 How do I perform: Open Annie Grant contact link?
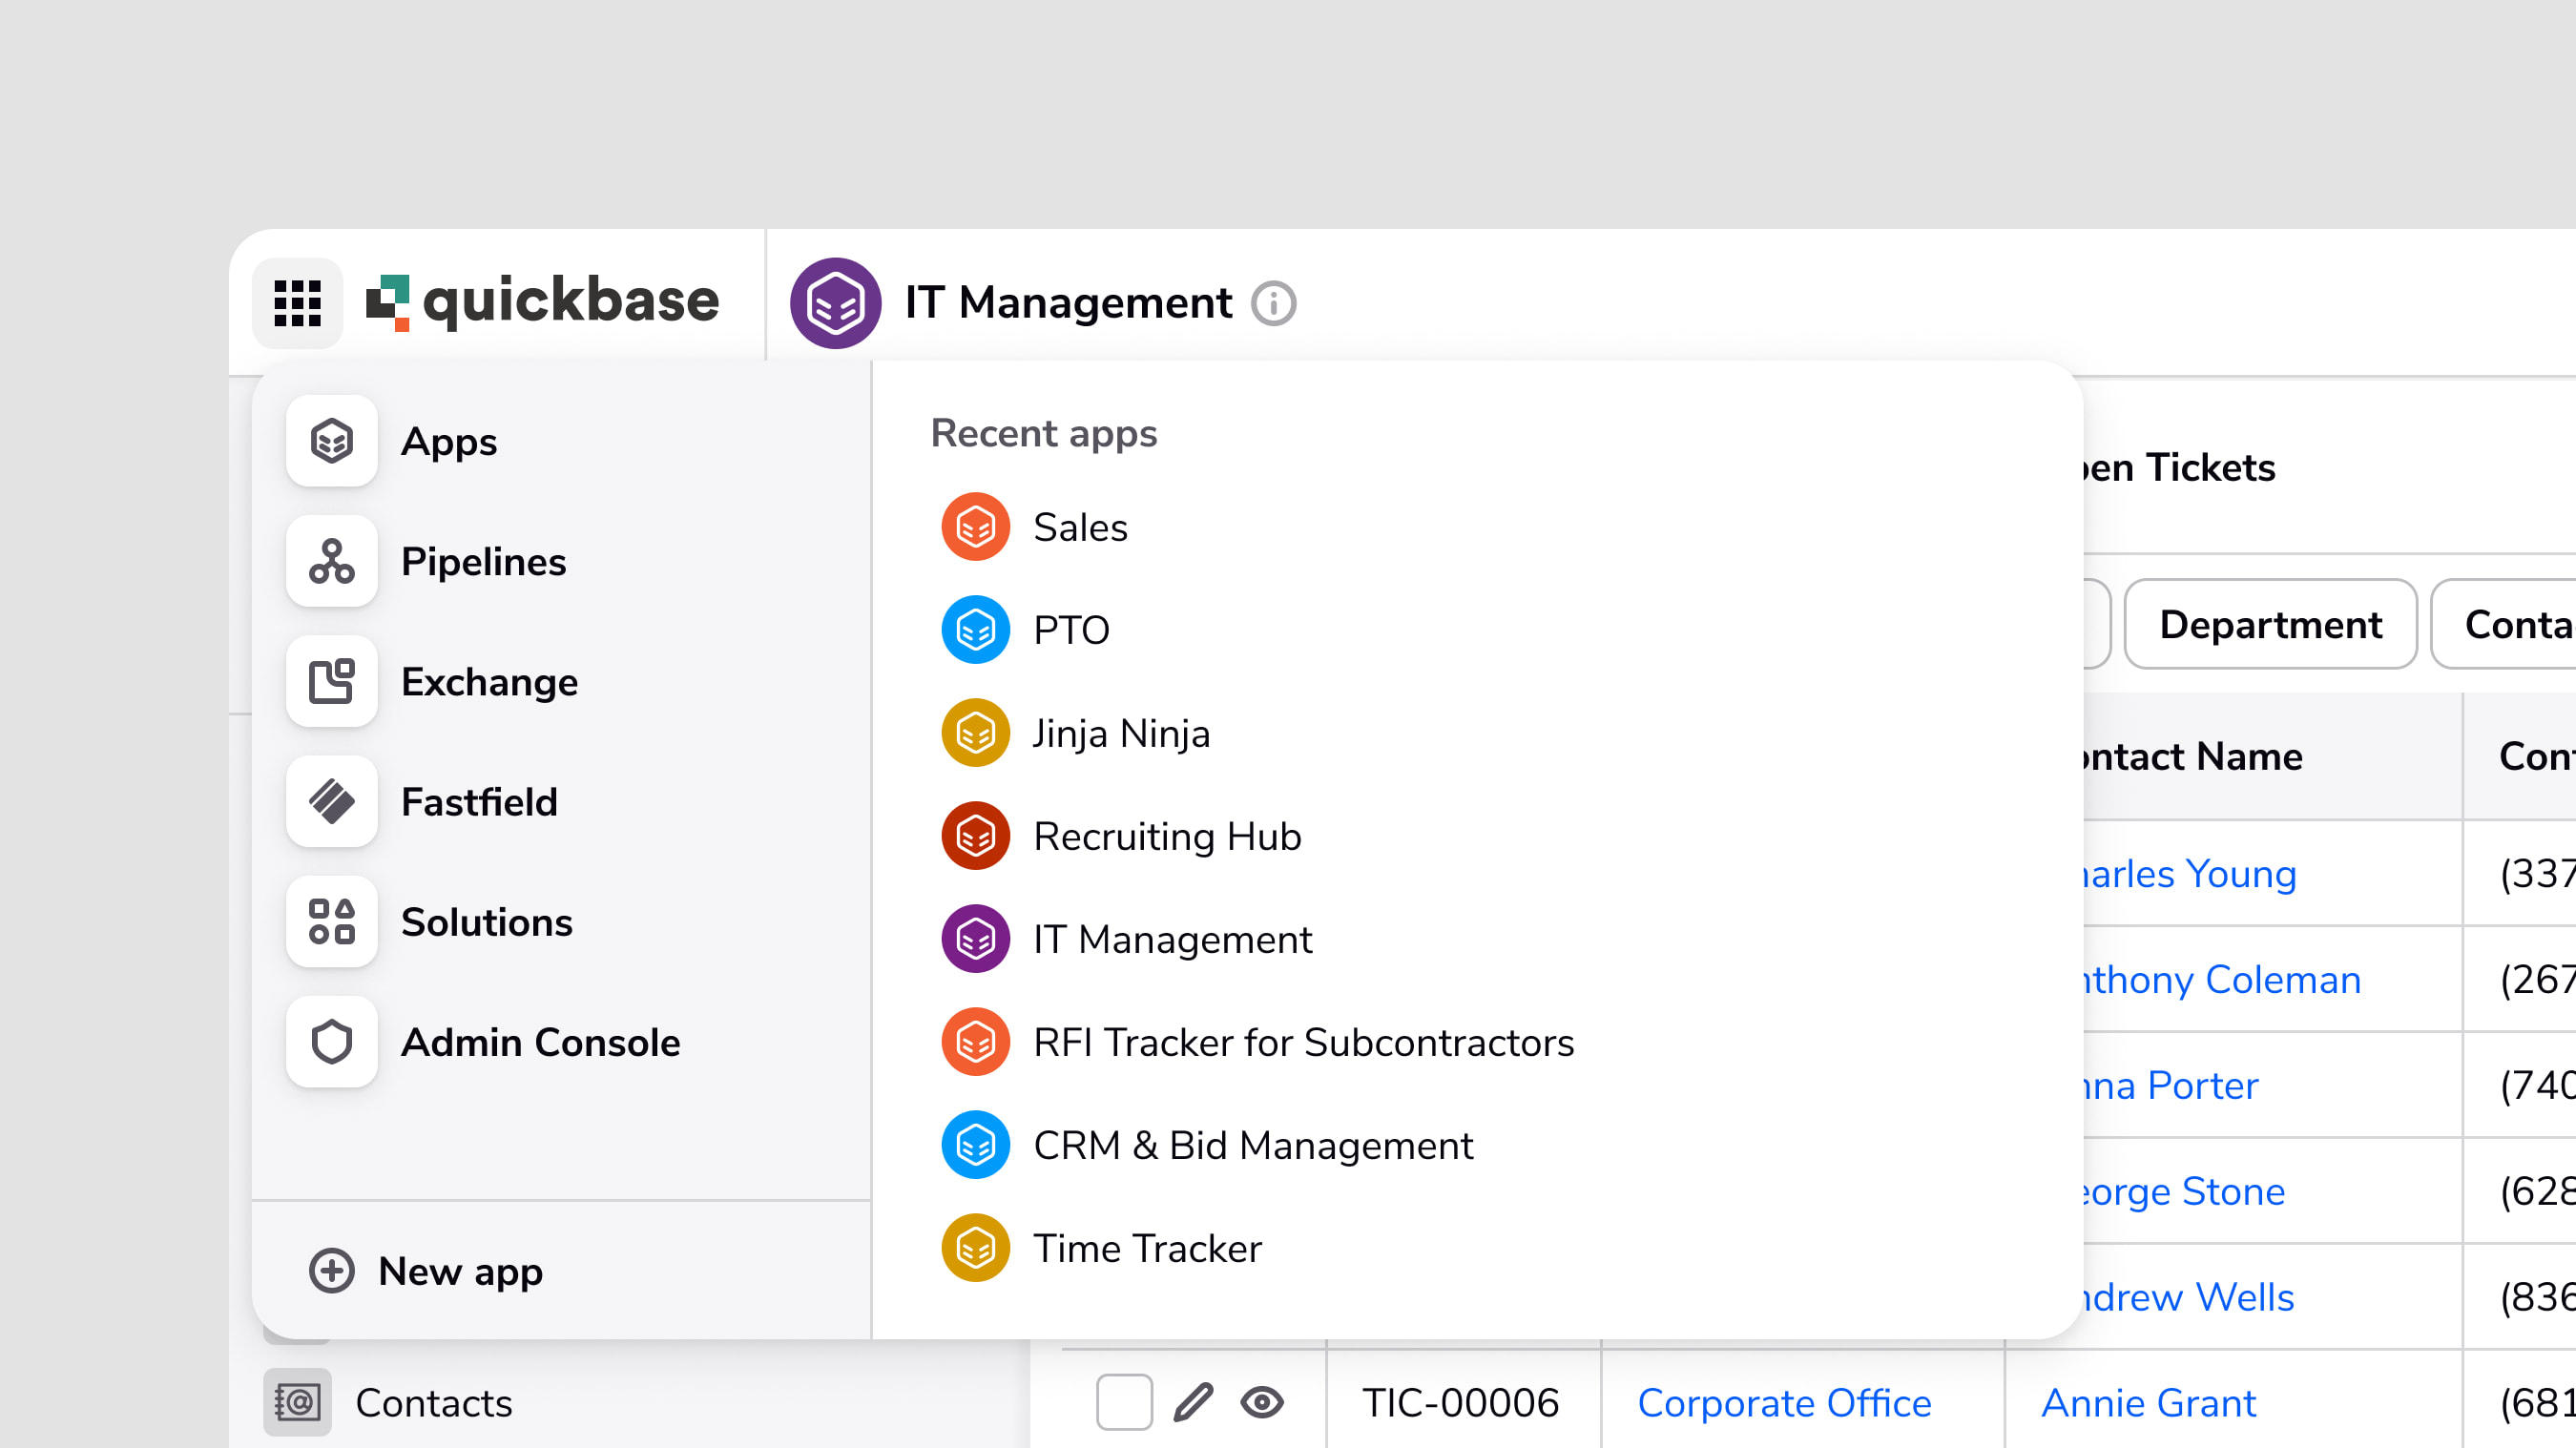pos(2148,1402)
